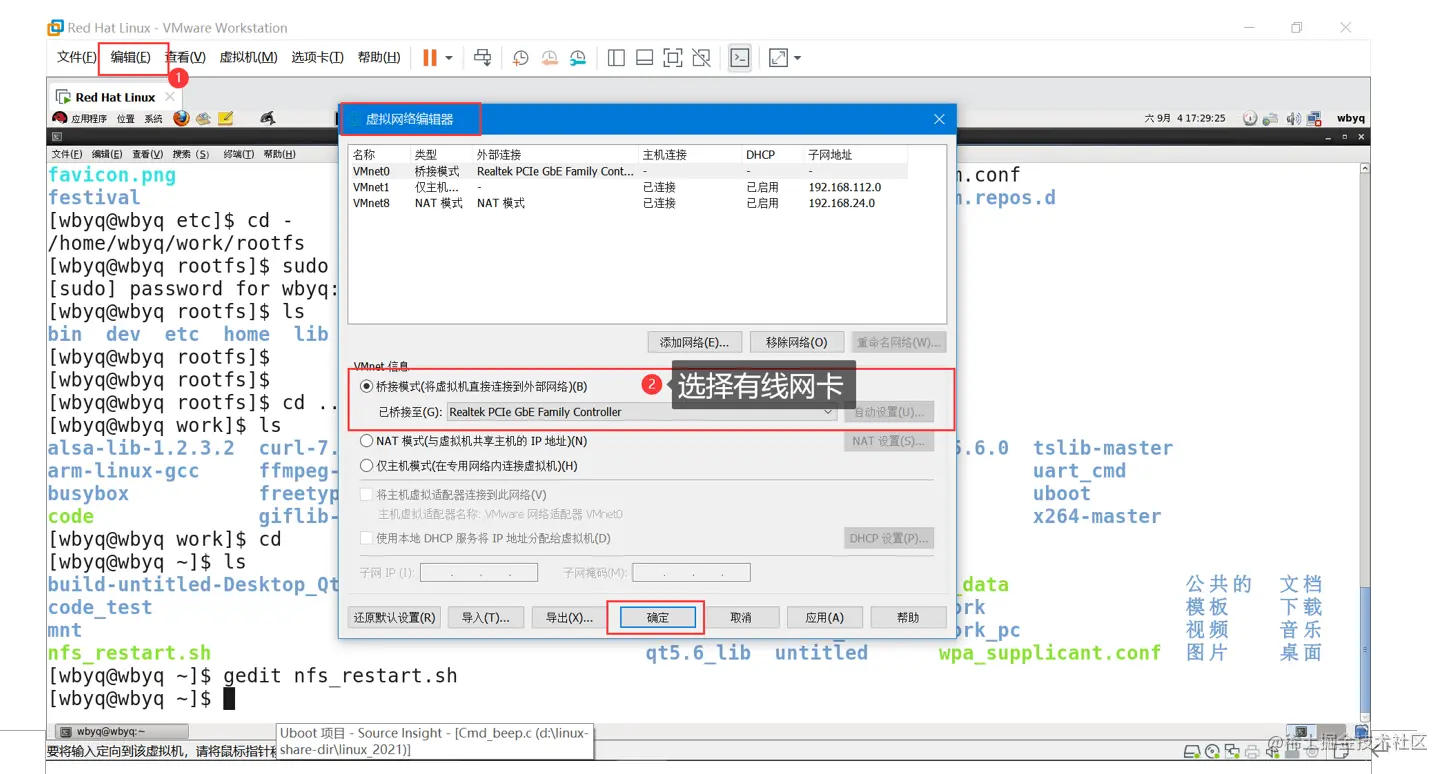Select the VMnet0 row in network list
Screen dimensions: 1449x774
(628, 171)
